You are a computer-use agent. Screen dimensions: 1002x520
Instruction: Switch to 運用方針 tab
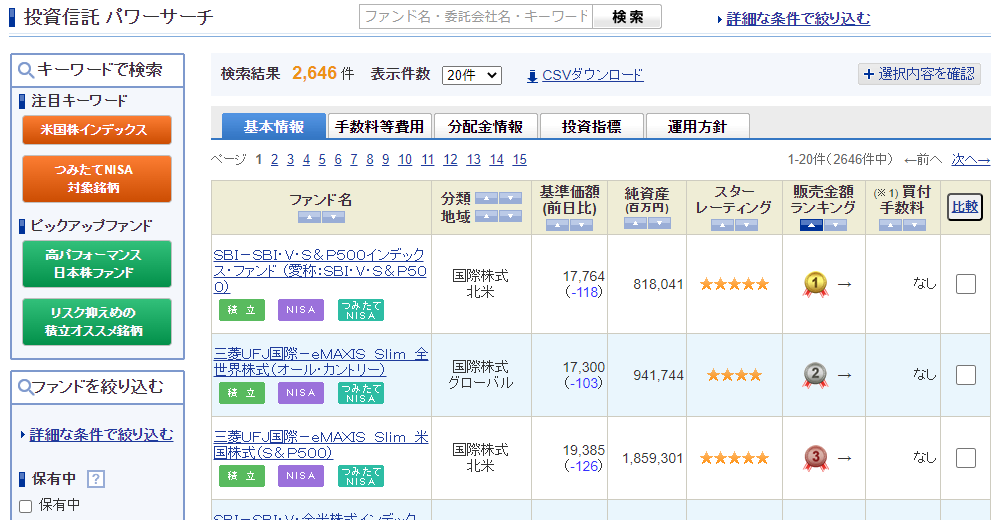pyautogui.click(x=697, y=126)
